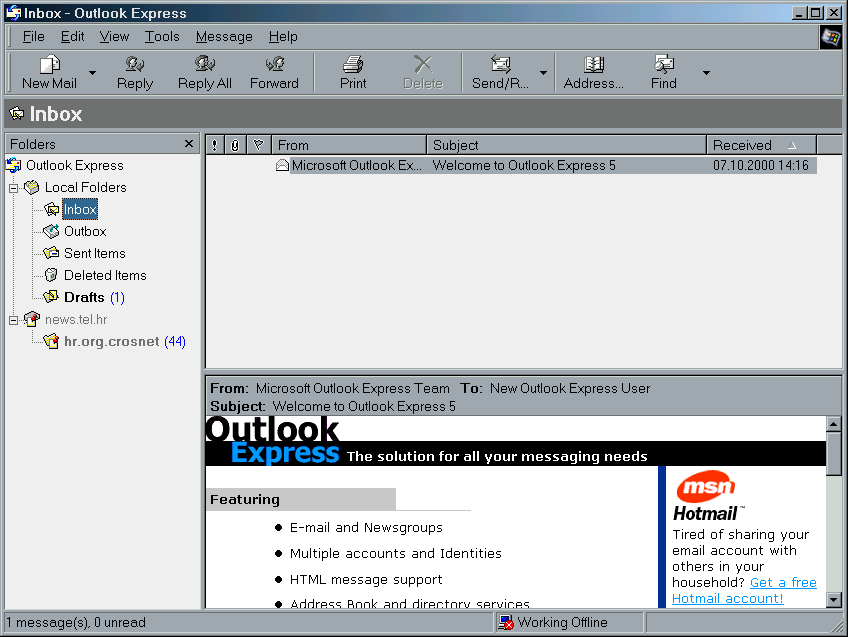Open the Help menu

click(283, 37)
